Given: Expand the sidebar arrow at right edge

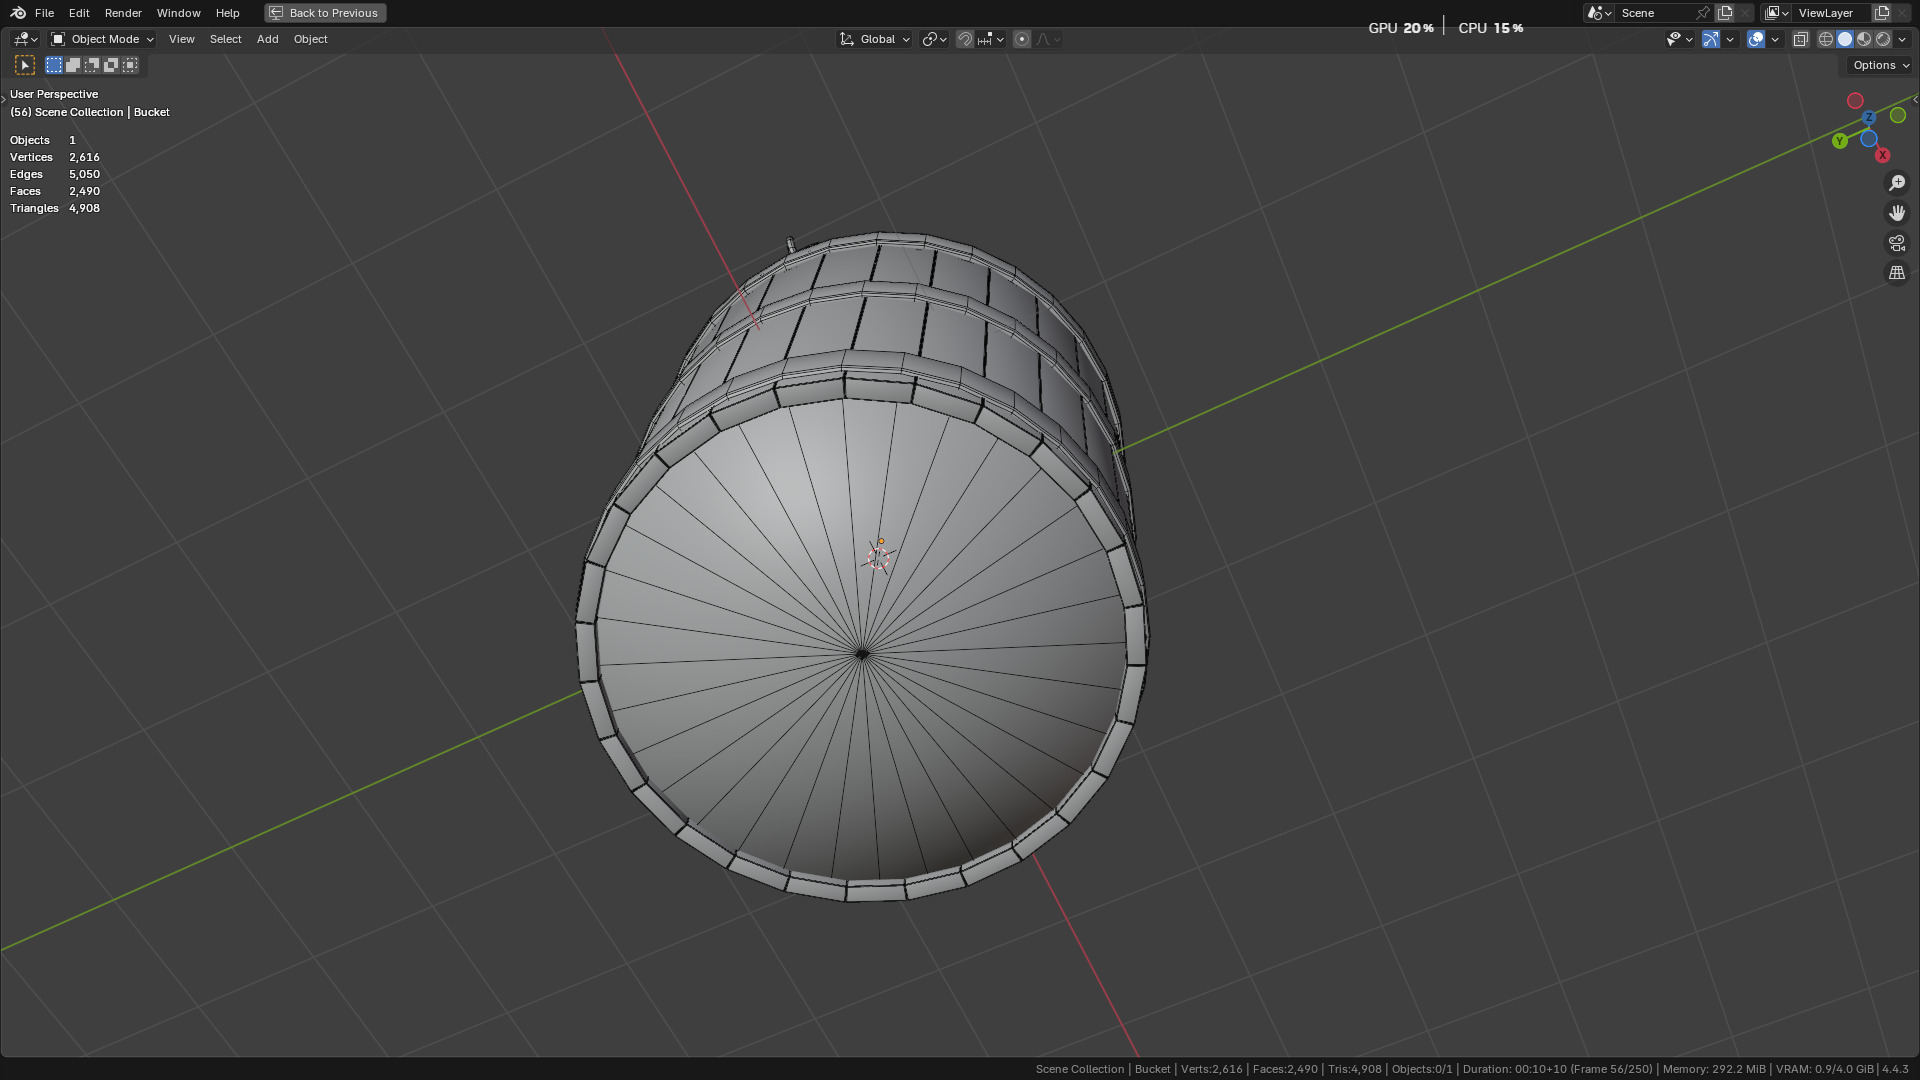Looking at the screenshot, I should [x=1915, y=99].
